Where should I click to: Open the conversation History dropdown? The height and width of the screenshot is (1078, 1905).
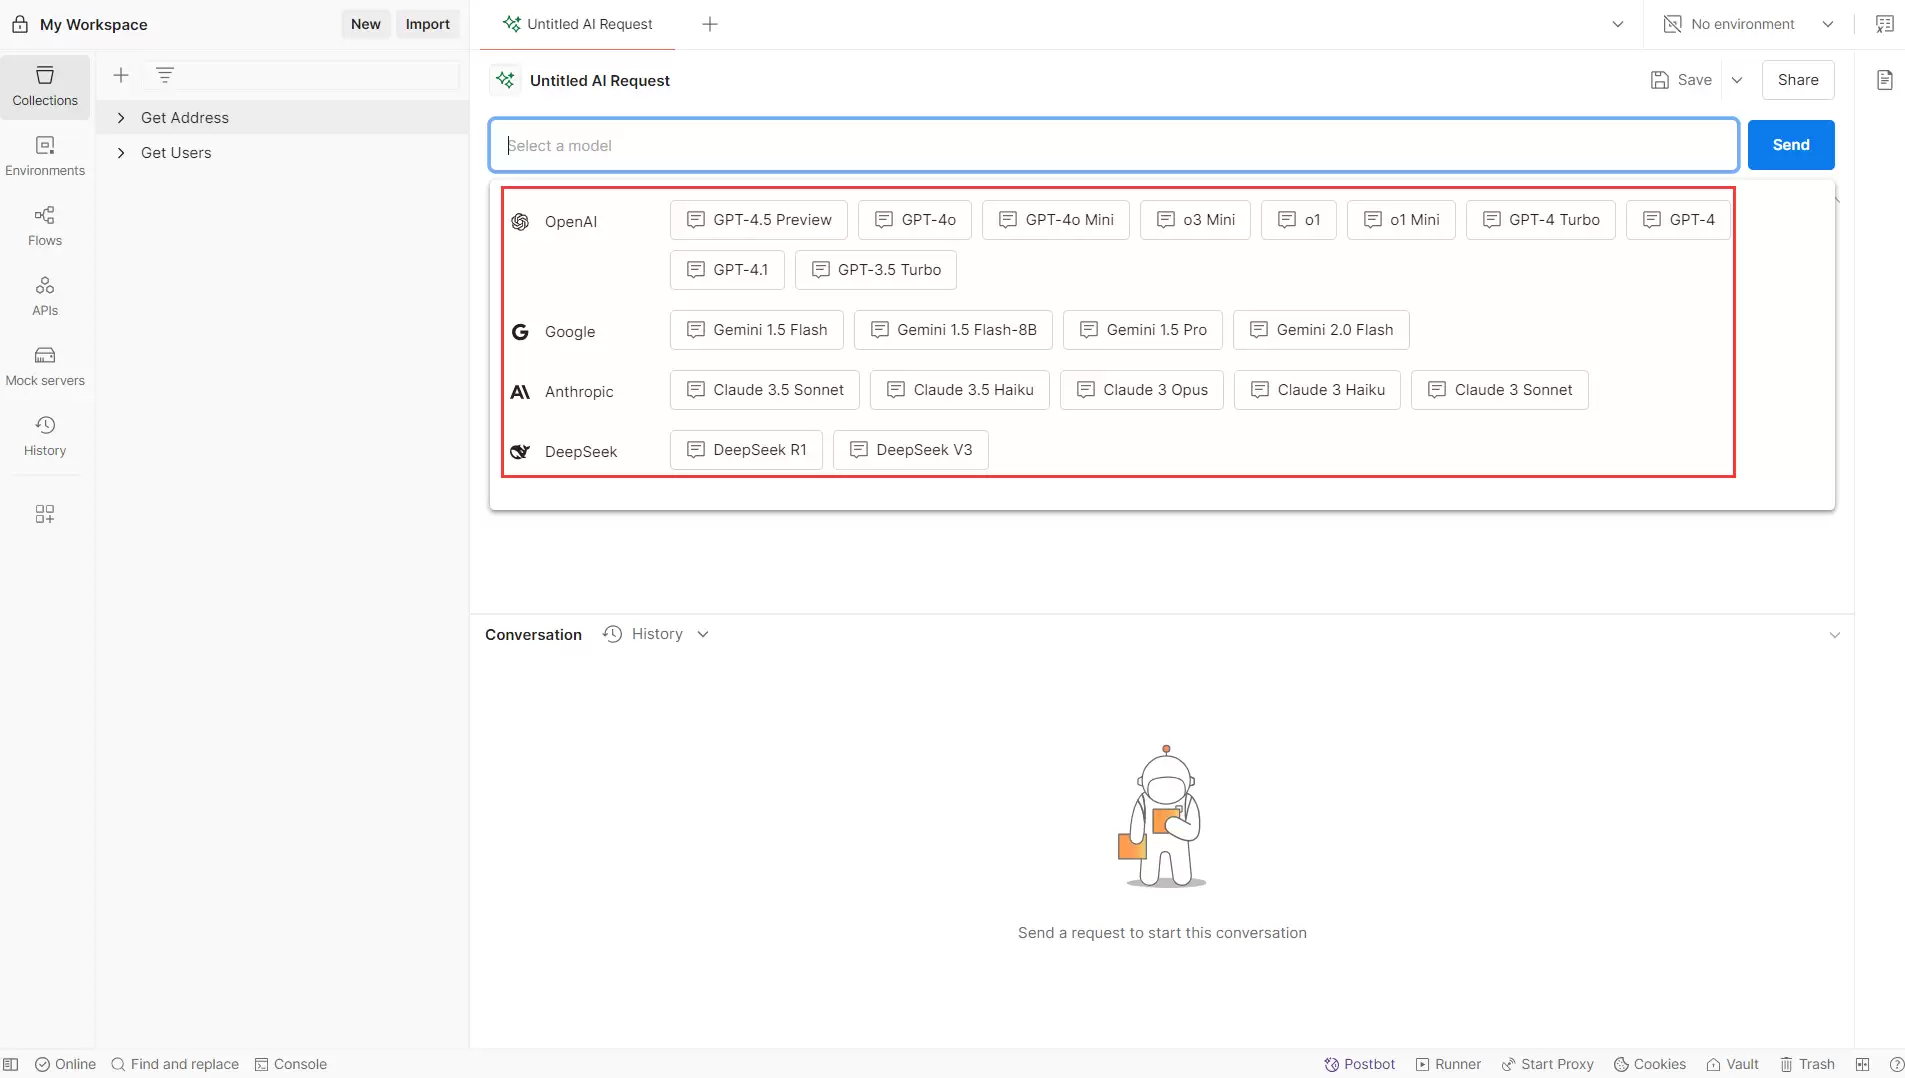(656, 634)
